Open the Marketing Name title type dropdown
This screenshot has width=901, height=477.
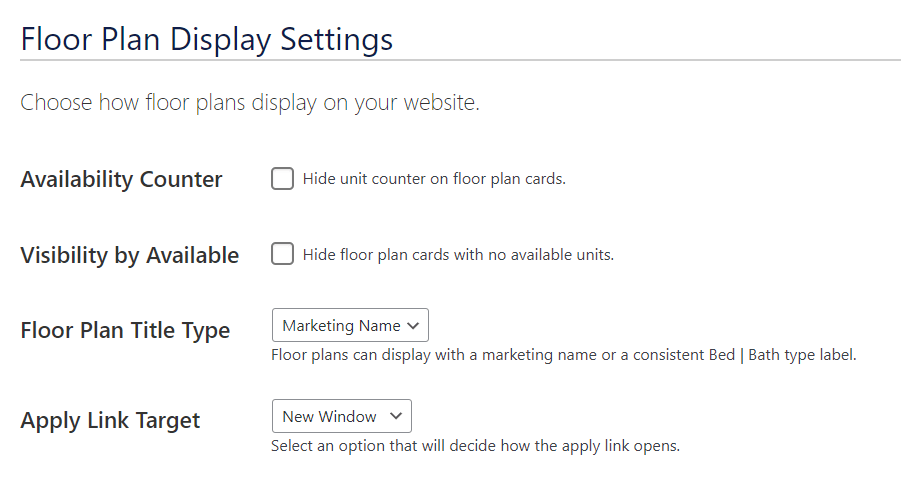[350, 325]
